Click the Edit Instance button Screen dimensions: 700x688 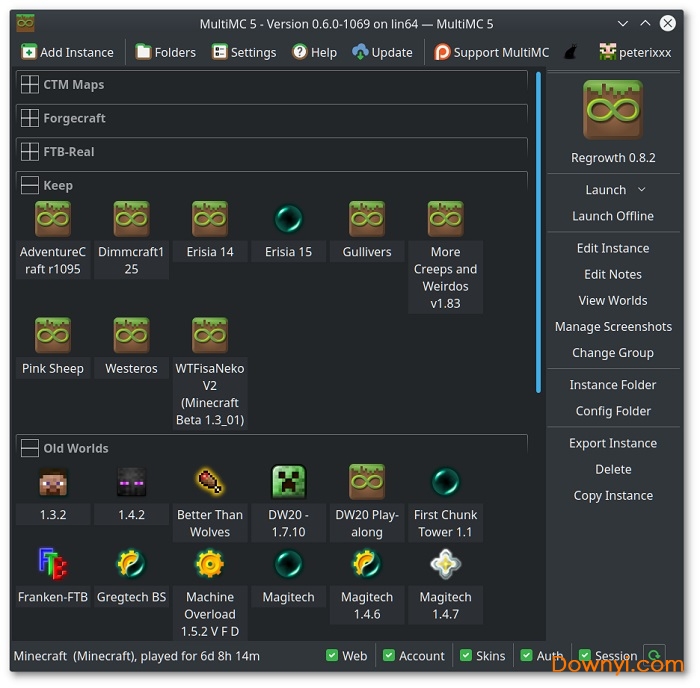click(x=613, y=248)
